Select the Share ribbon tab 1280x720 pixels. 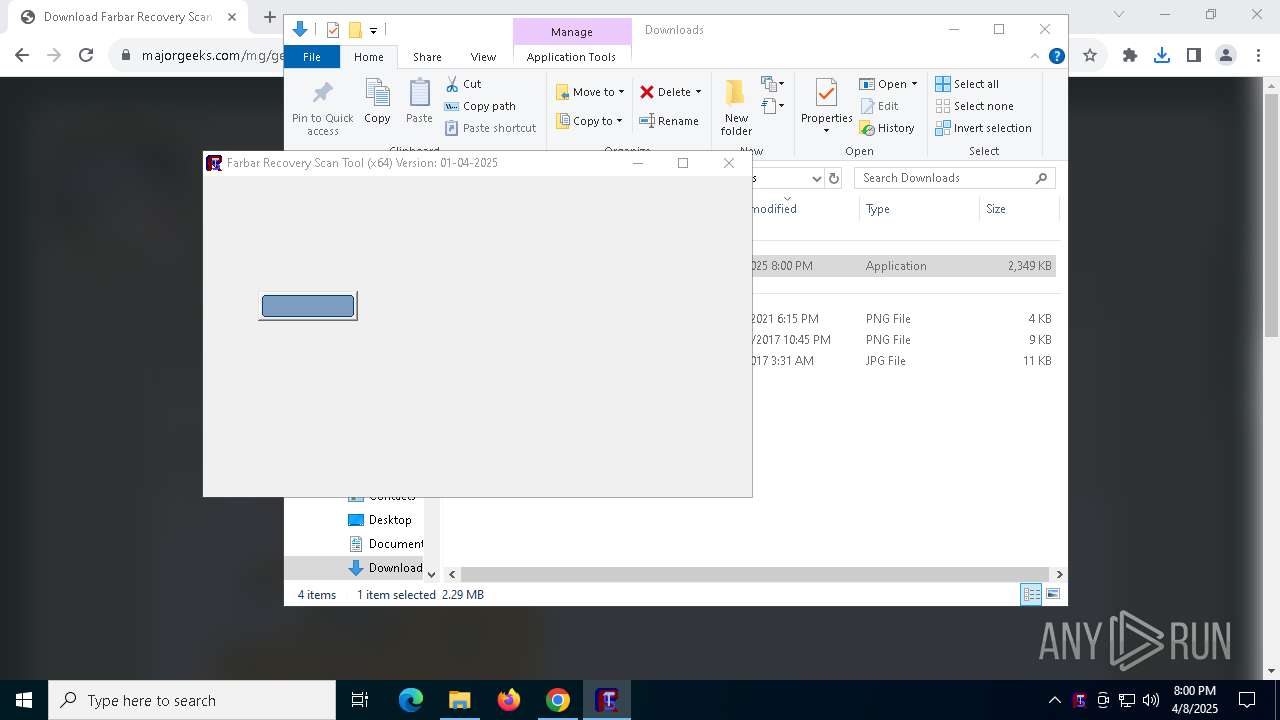pos(427,57)
